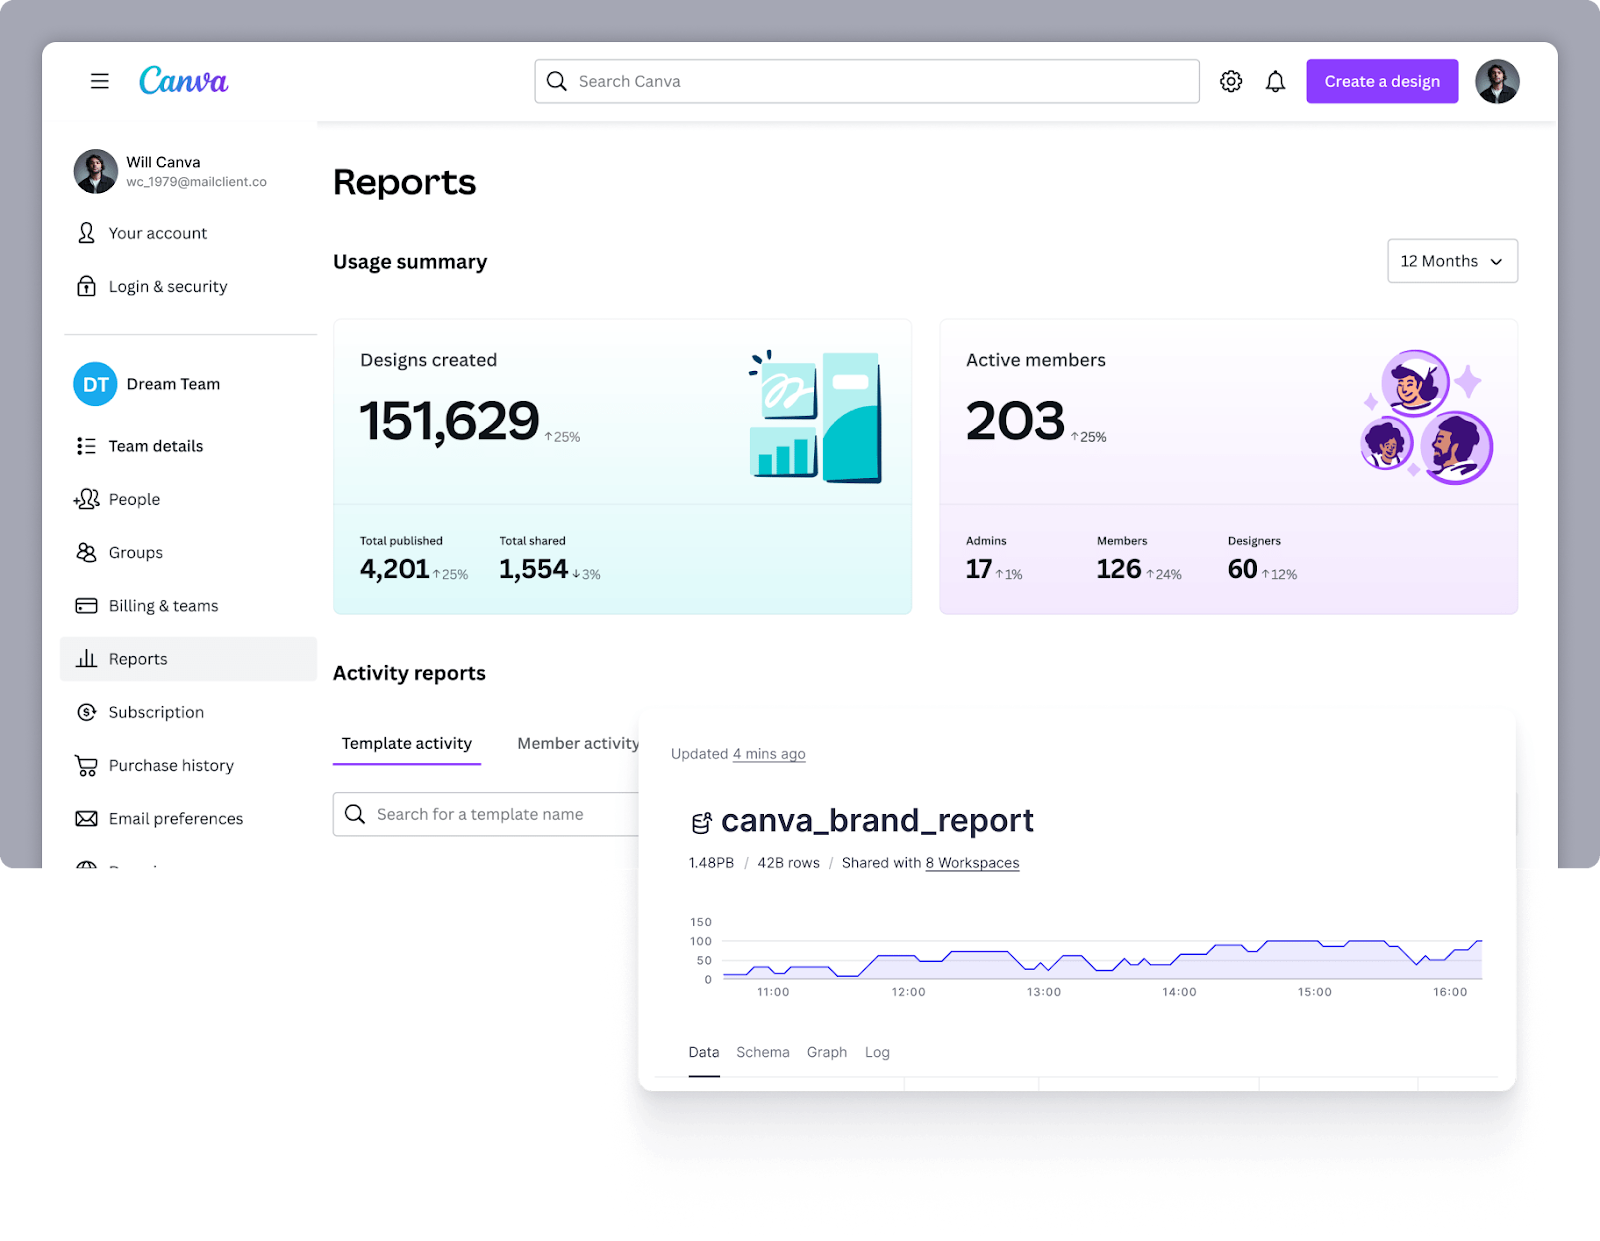The height and width of the screenshot is (1241, 1600).
Task: Click the chevron in 12 Months dropdown
Action: 1497,262
